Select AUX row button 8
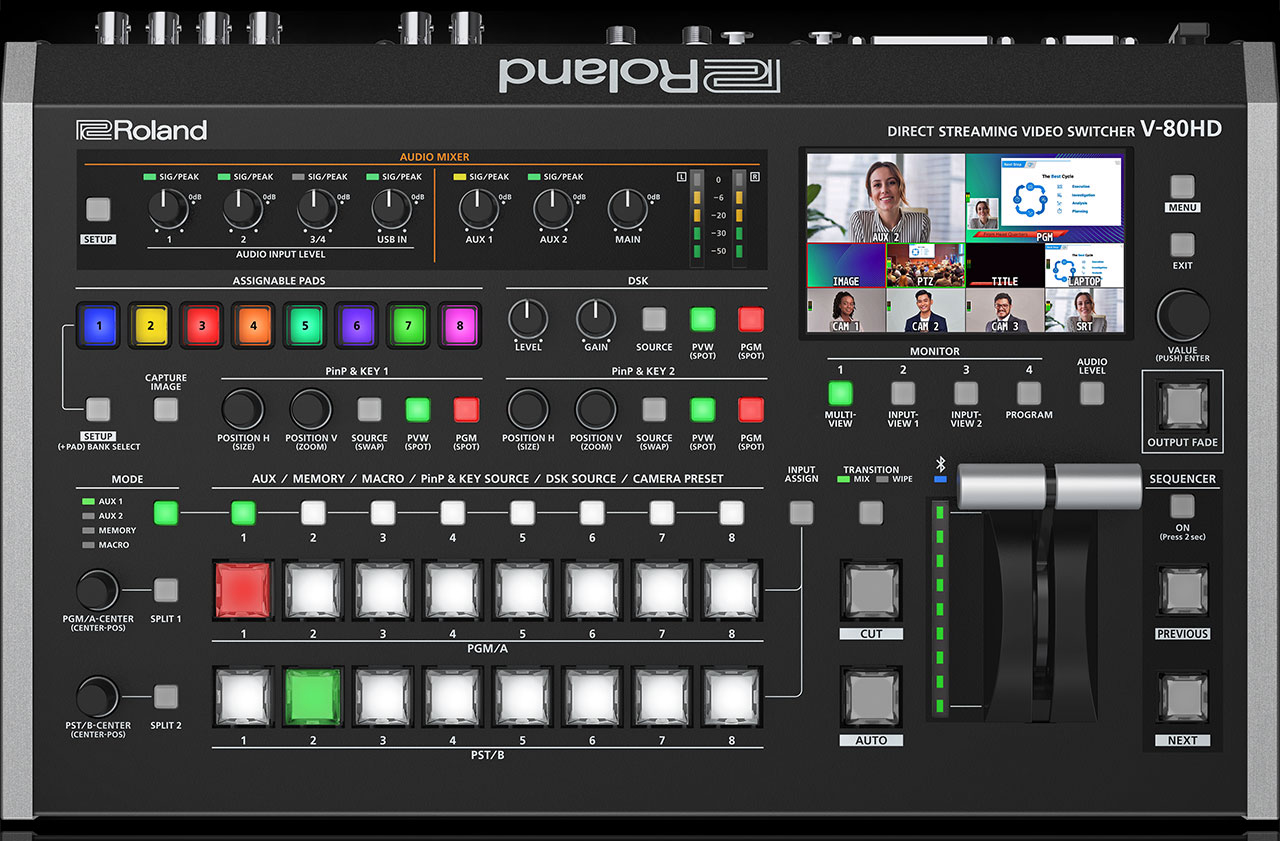The image size is (1280, 841). (x=732, y=513)
